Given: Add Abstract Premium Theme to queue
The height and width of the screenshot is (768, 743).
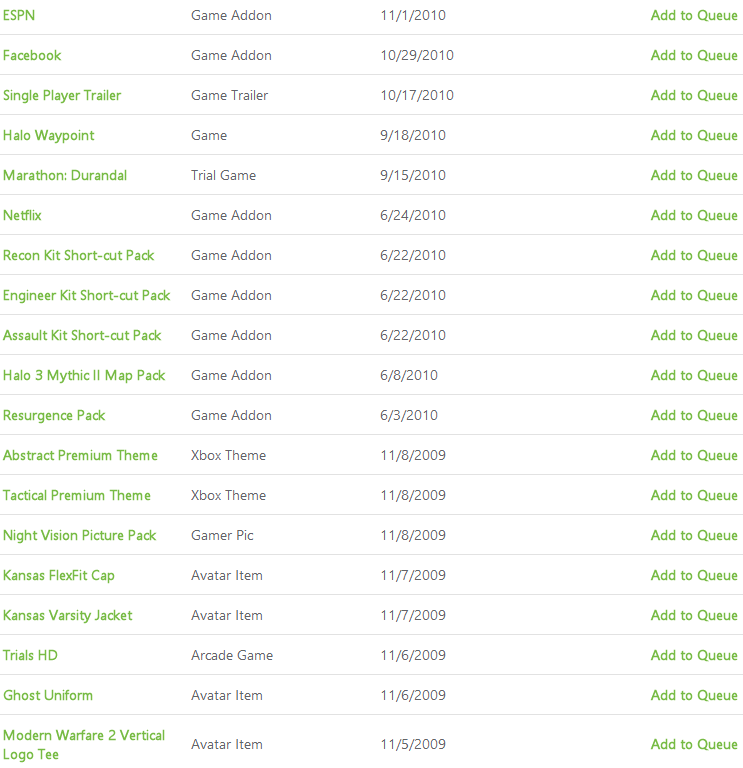Looking at the screenshot, I should (694, 456).
